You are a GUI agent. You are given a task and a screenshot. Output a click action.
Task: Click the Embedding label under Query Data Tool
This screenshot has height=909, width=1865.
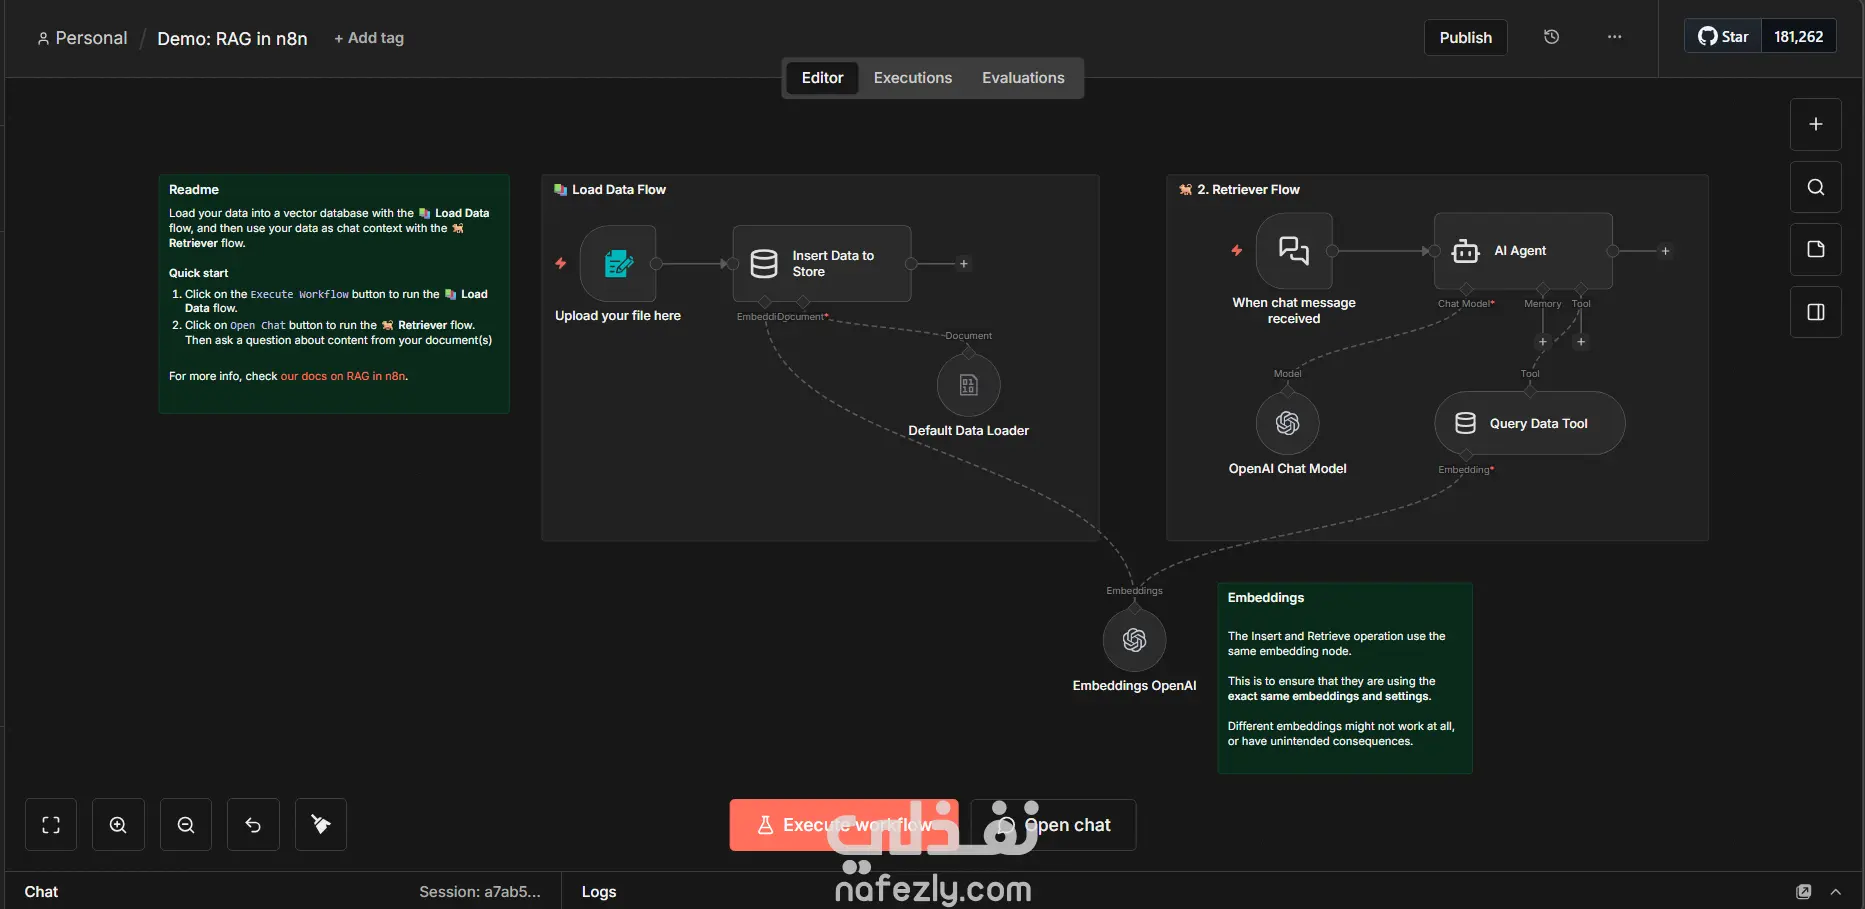(1466, 470)
